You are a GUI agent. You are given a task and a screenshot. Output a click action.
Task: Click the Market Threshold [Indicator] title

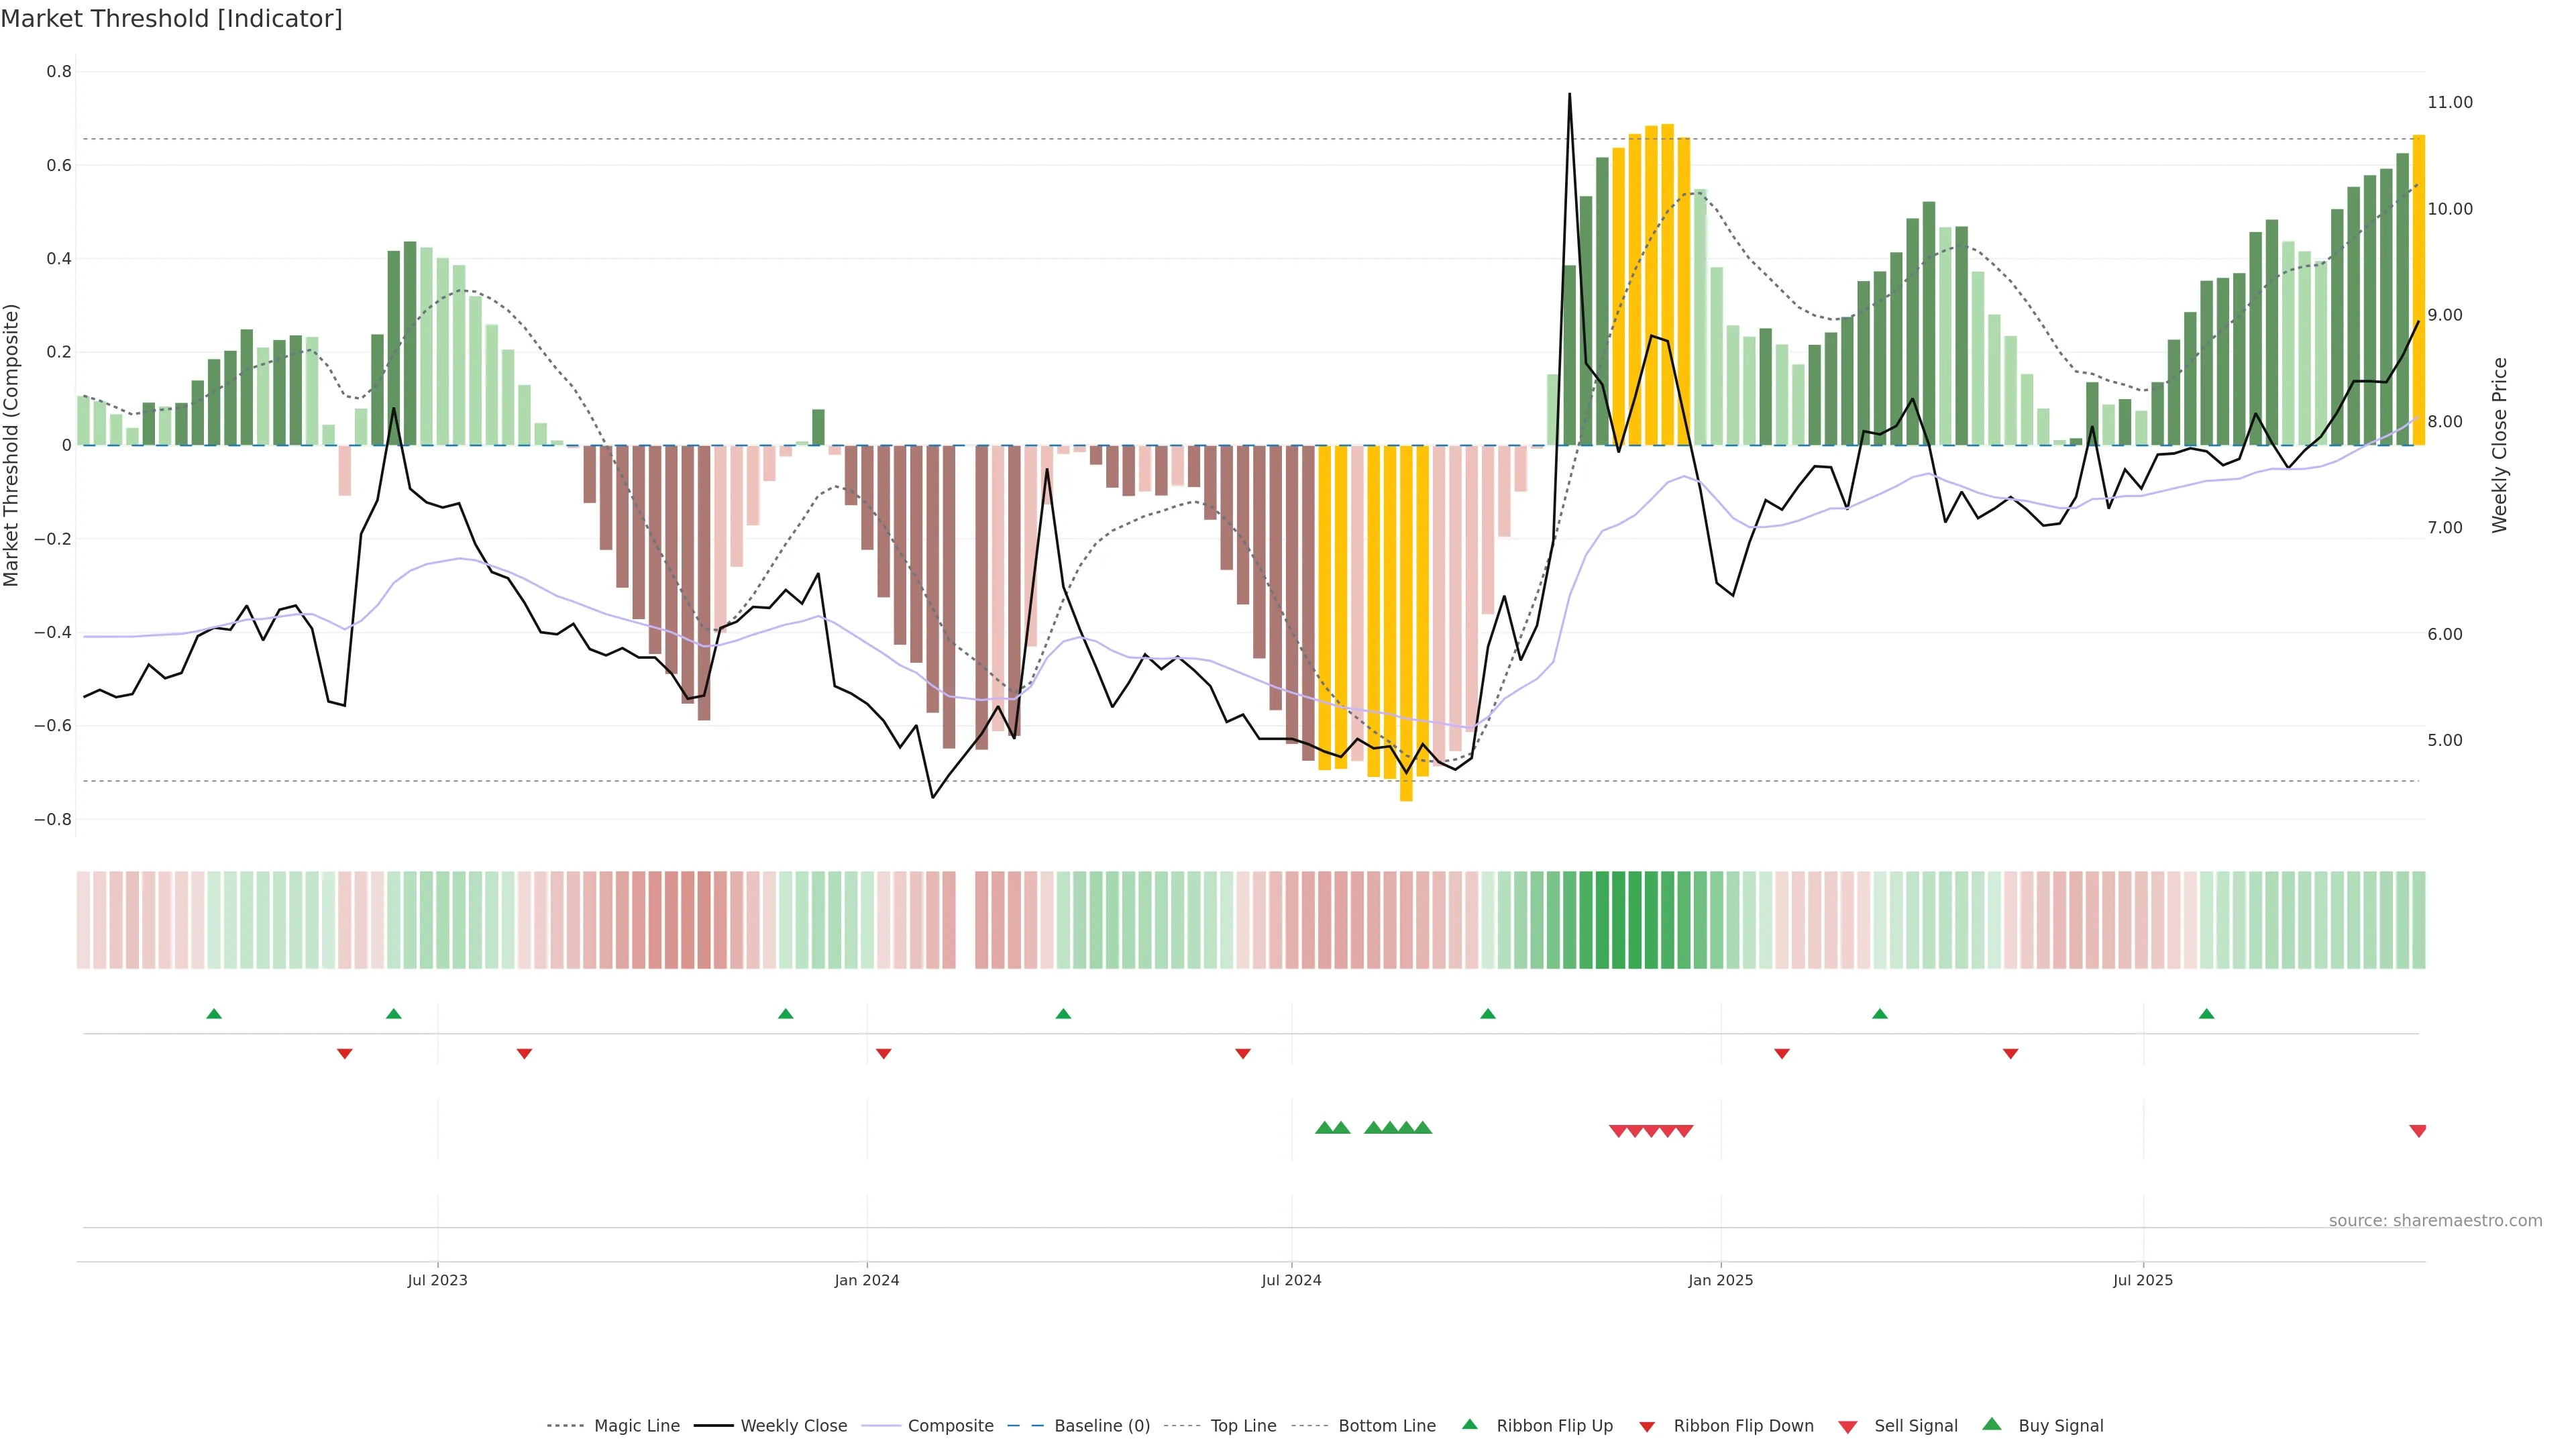click(172, 19)
